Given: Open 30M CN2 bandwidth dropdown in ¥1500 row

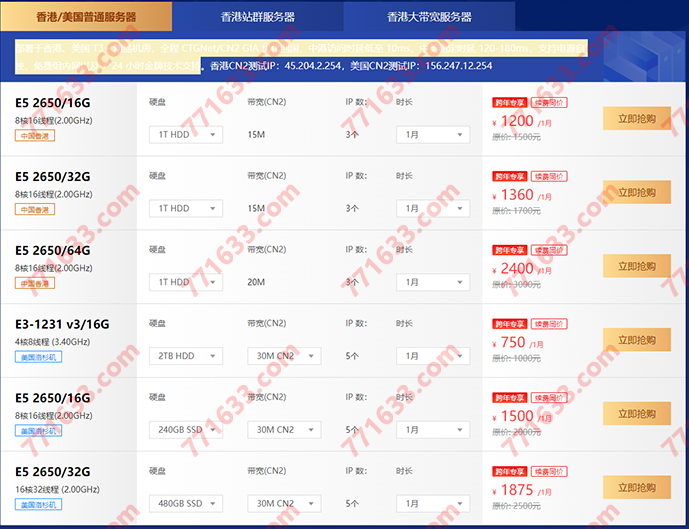Looking at the screenshot, I should click(x=284, y=430).
